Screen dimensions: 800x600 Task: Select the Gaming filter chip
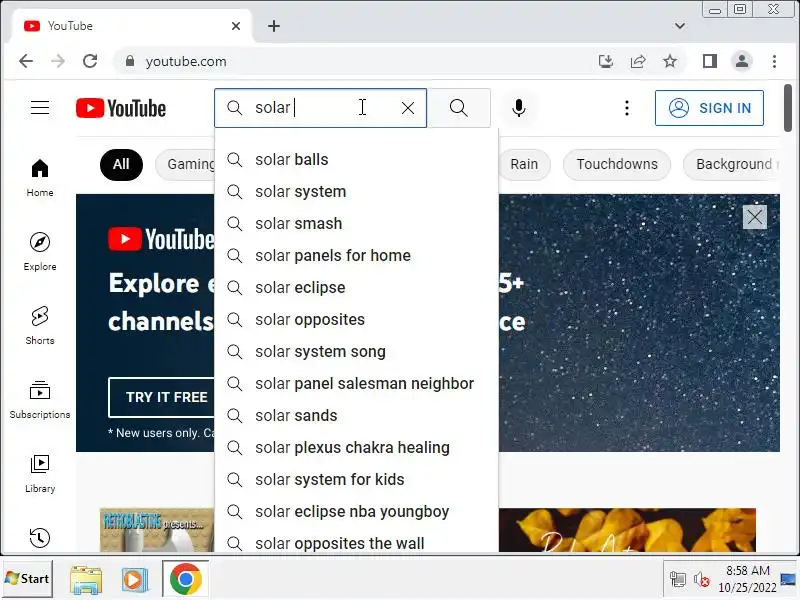186,164
